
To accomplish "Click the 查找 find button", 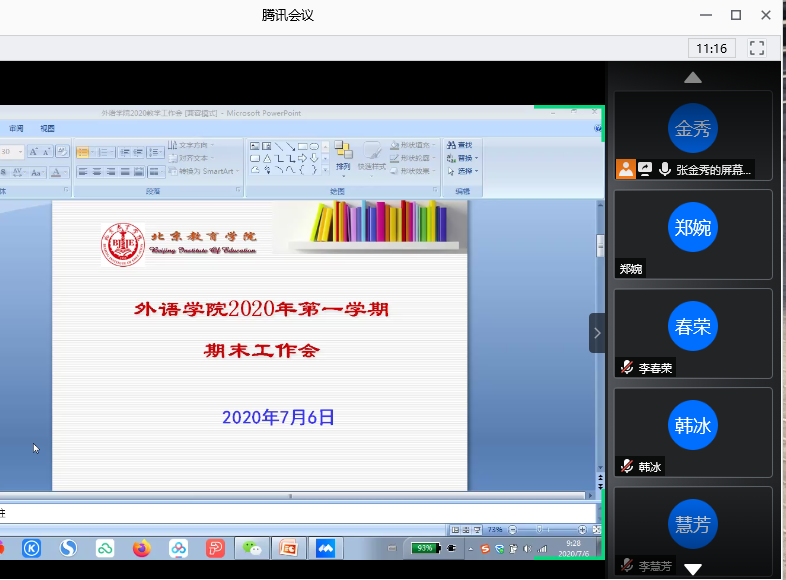I will click(x=460, y=145).
